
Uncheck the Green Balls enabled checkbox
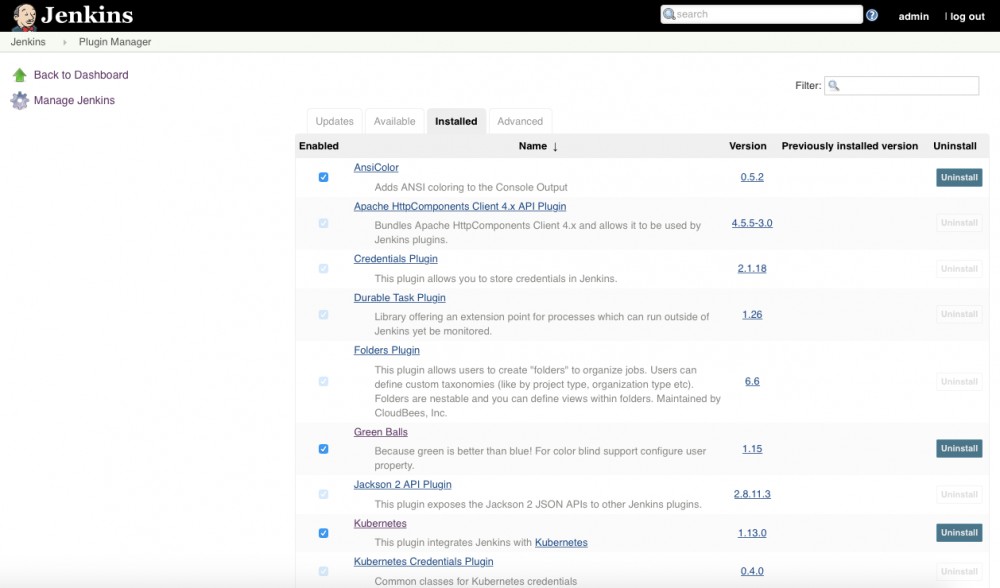click(x=323, y=449)
